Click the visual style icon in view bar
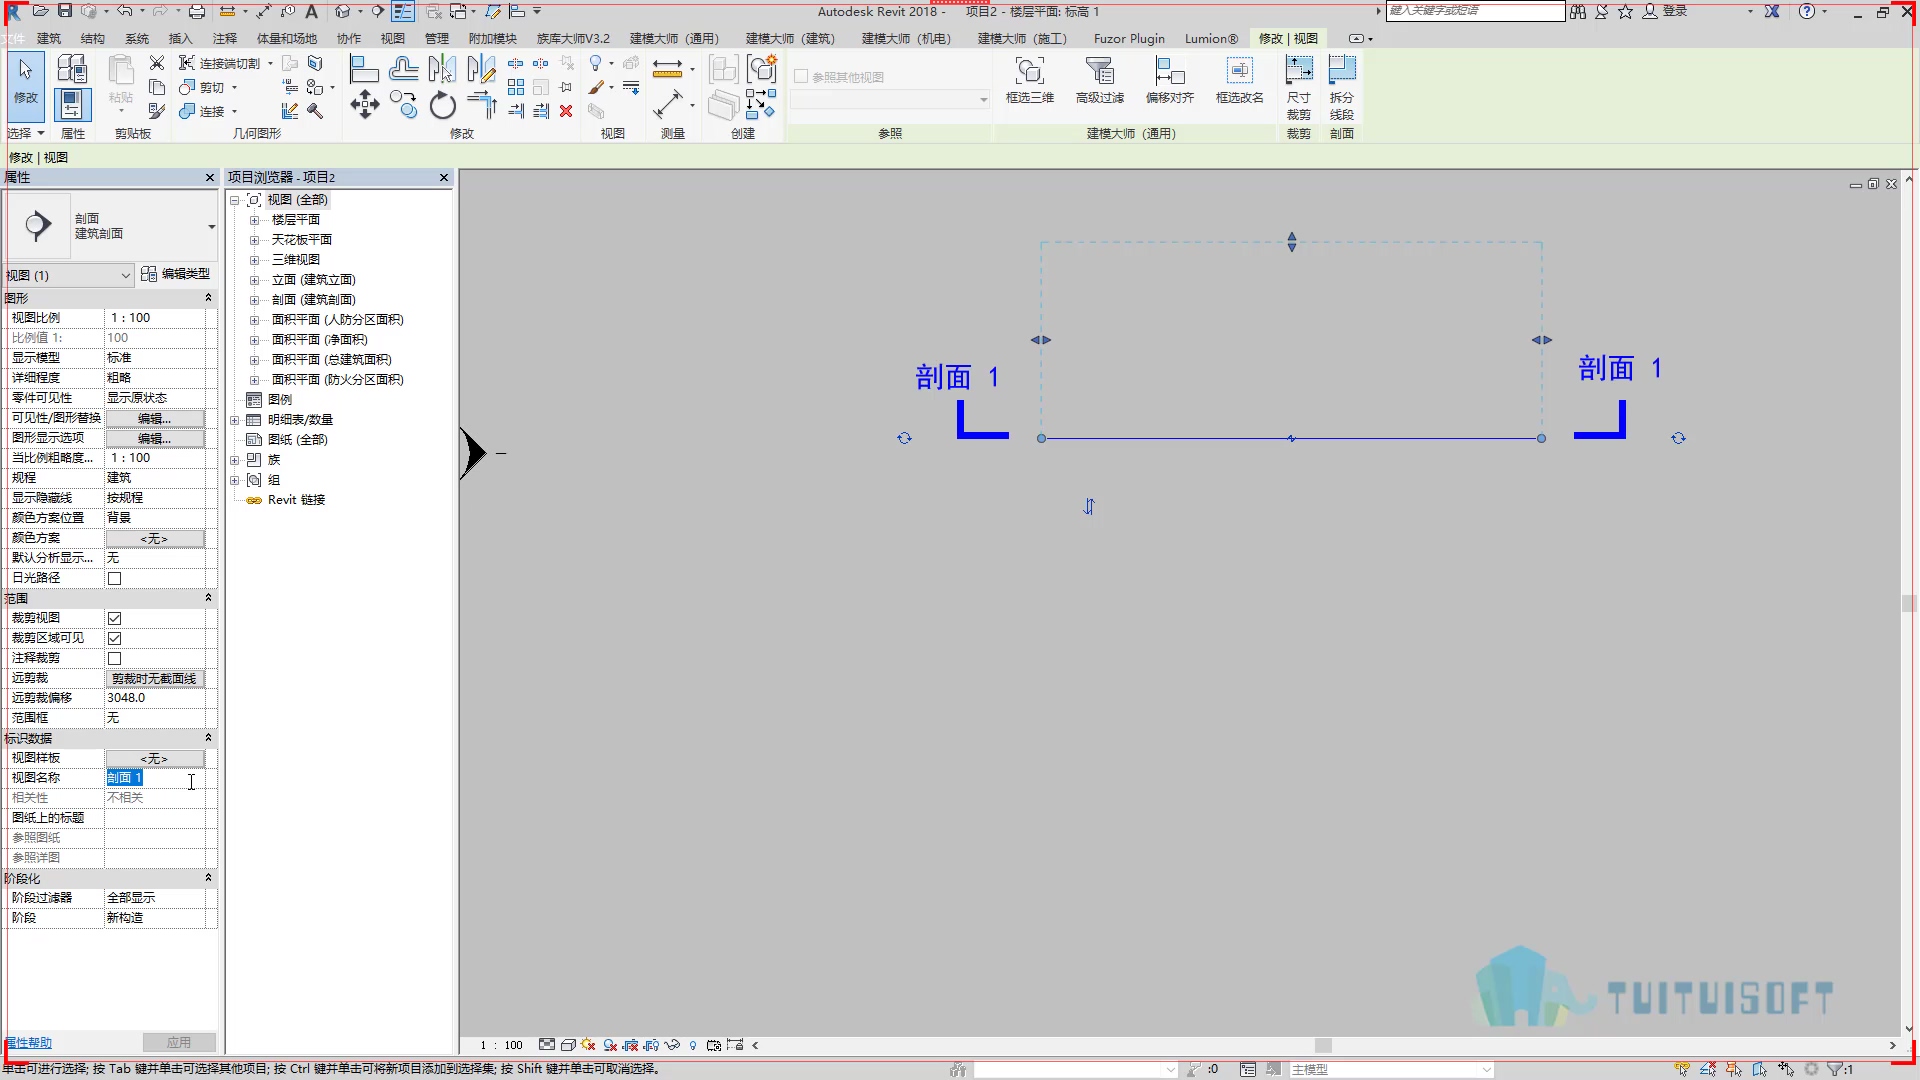The height and width of the screenshot is (1080, 1920). click(568, 1045)
